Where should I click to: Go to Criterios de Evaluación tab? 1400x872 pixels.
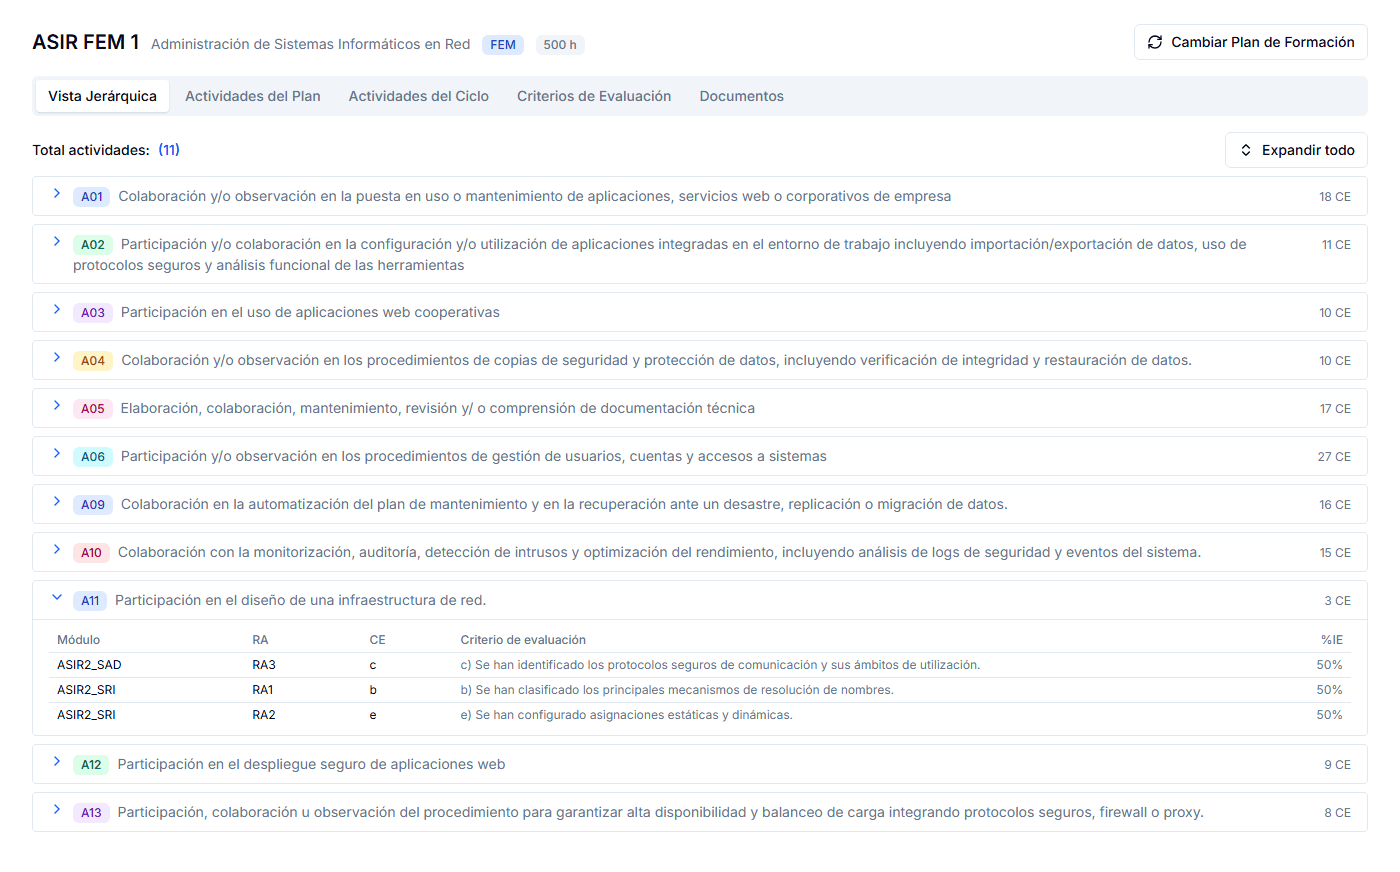point(594,96)
